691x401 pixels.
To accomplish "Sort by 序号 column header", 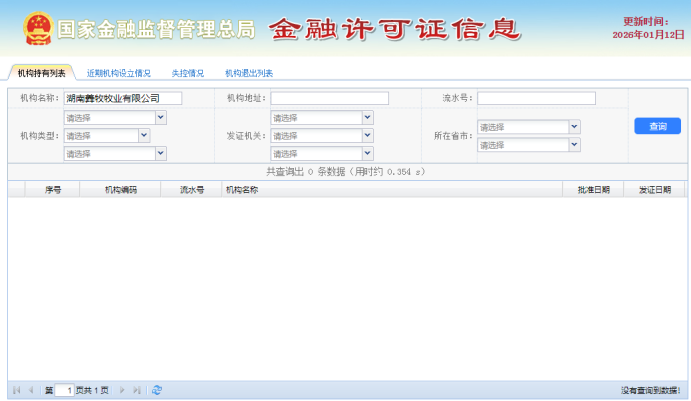I will click(53, 190).
